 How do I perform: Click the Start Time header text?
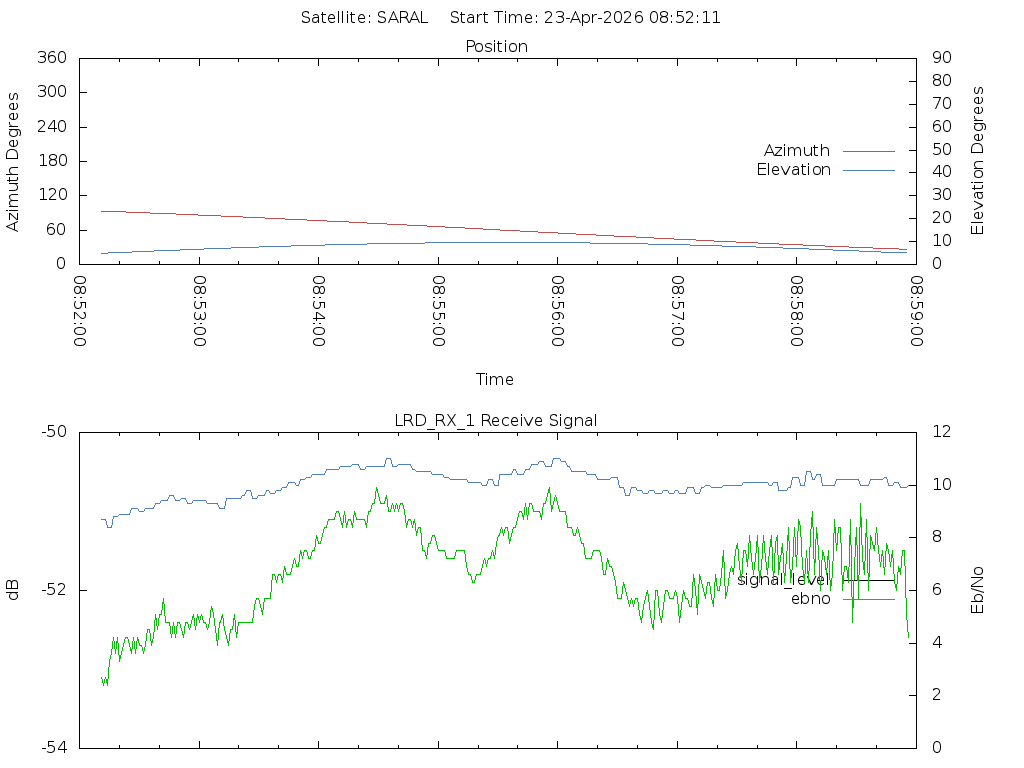[585, 18]
